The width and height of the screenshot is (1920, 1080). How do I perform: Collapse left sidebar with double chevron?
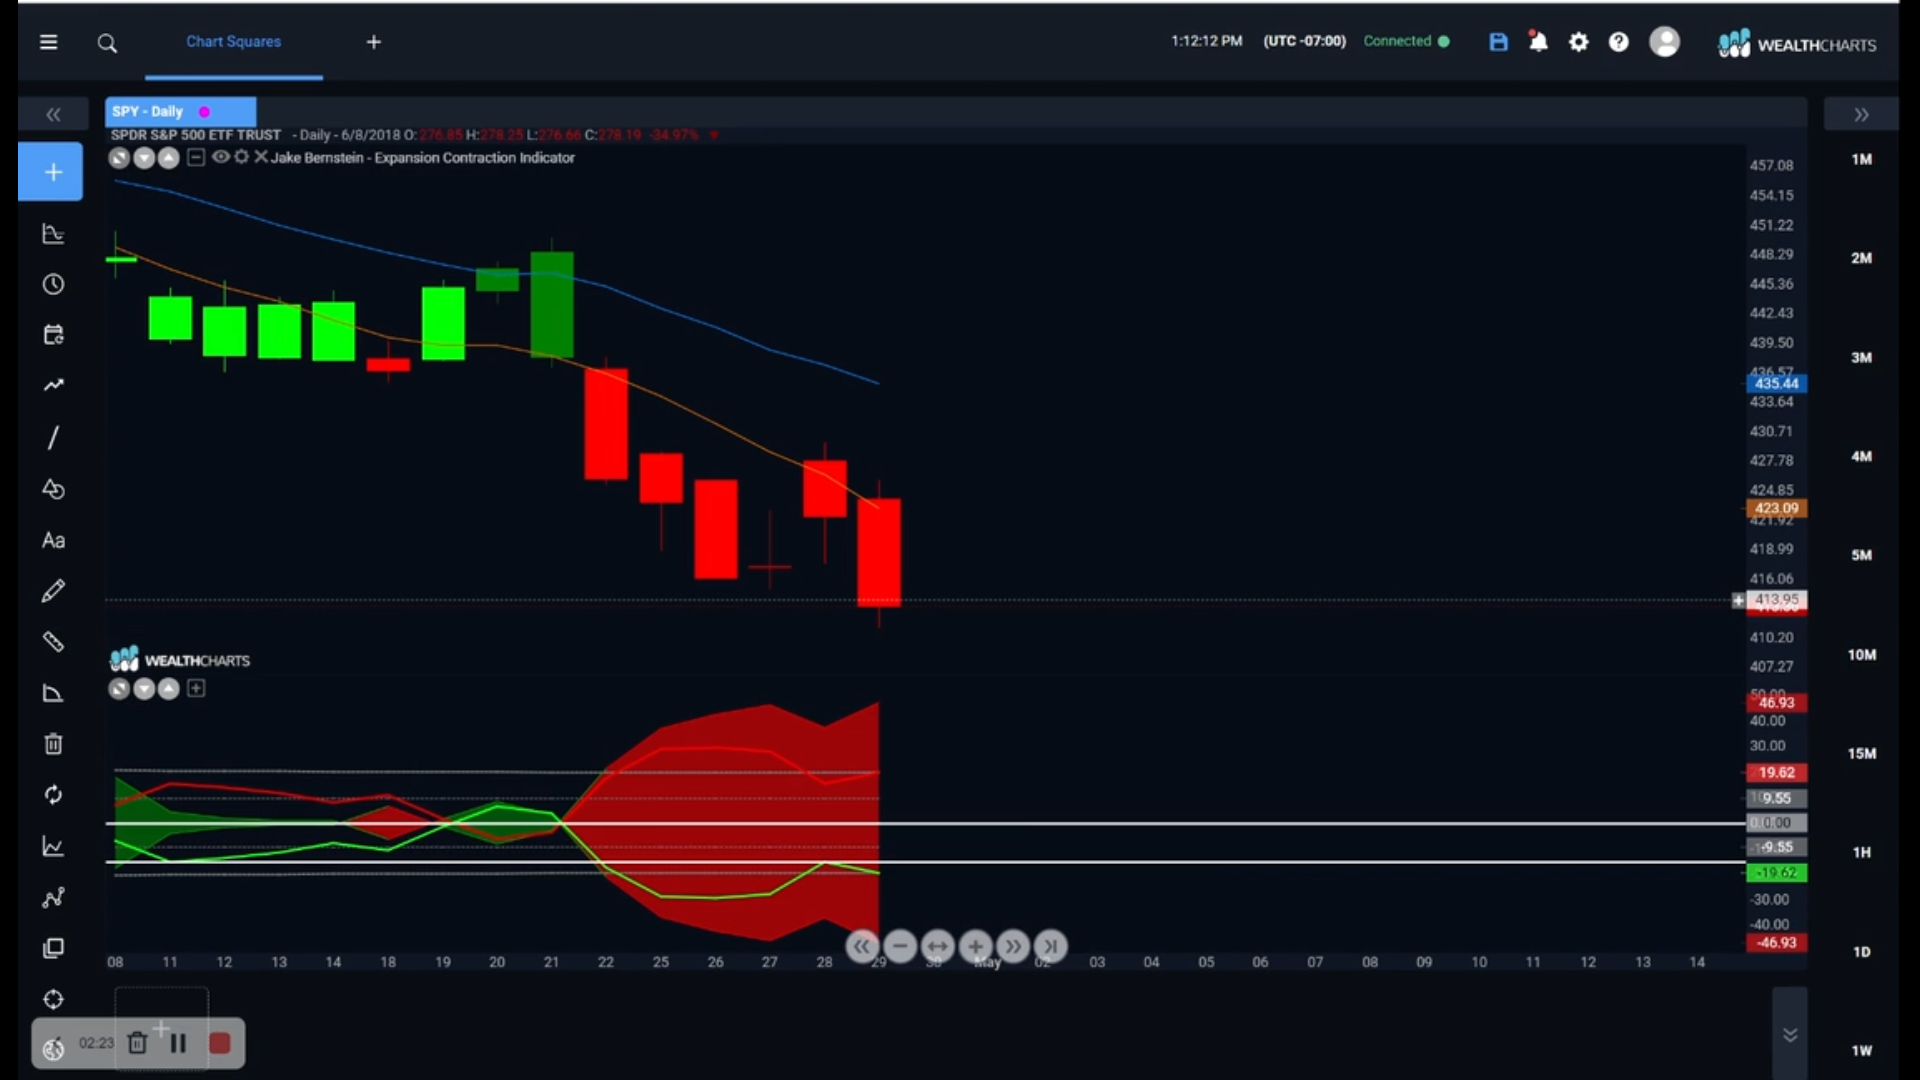tap(53, 115)
